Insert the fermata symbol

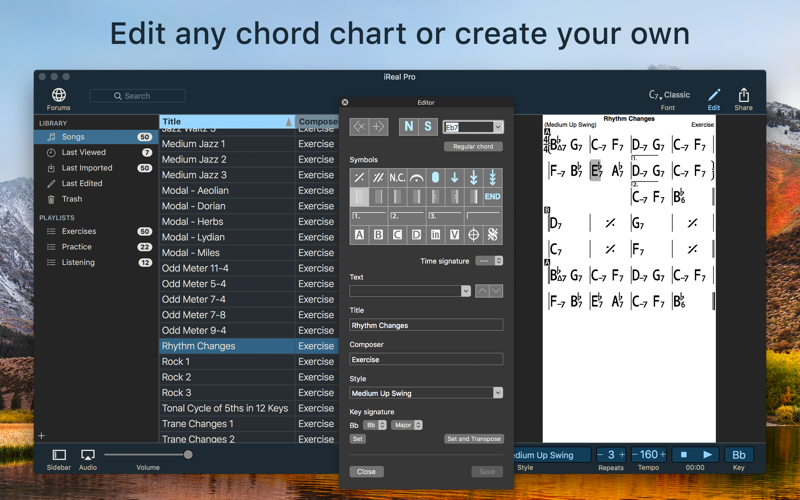[x=416, y=178]
